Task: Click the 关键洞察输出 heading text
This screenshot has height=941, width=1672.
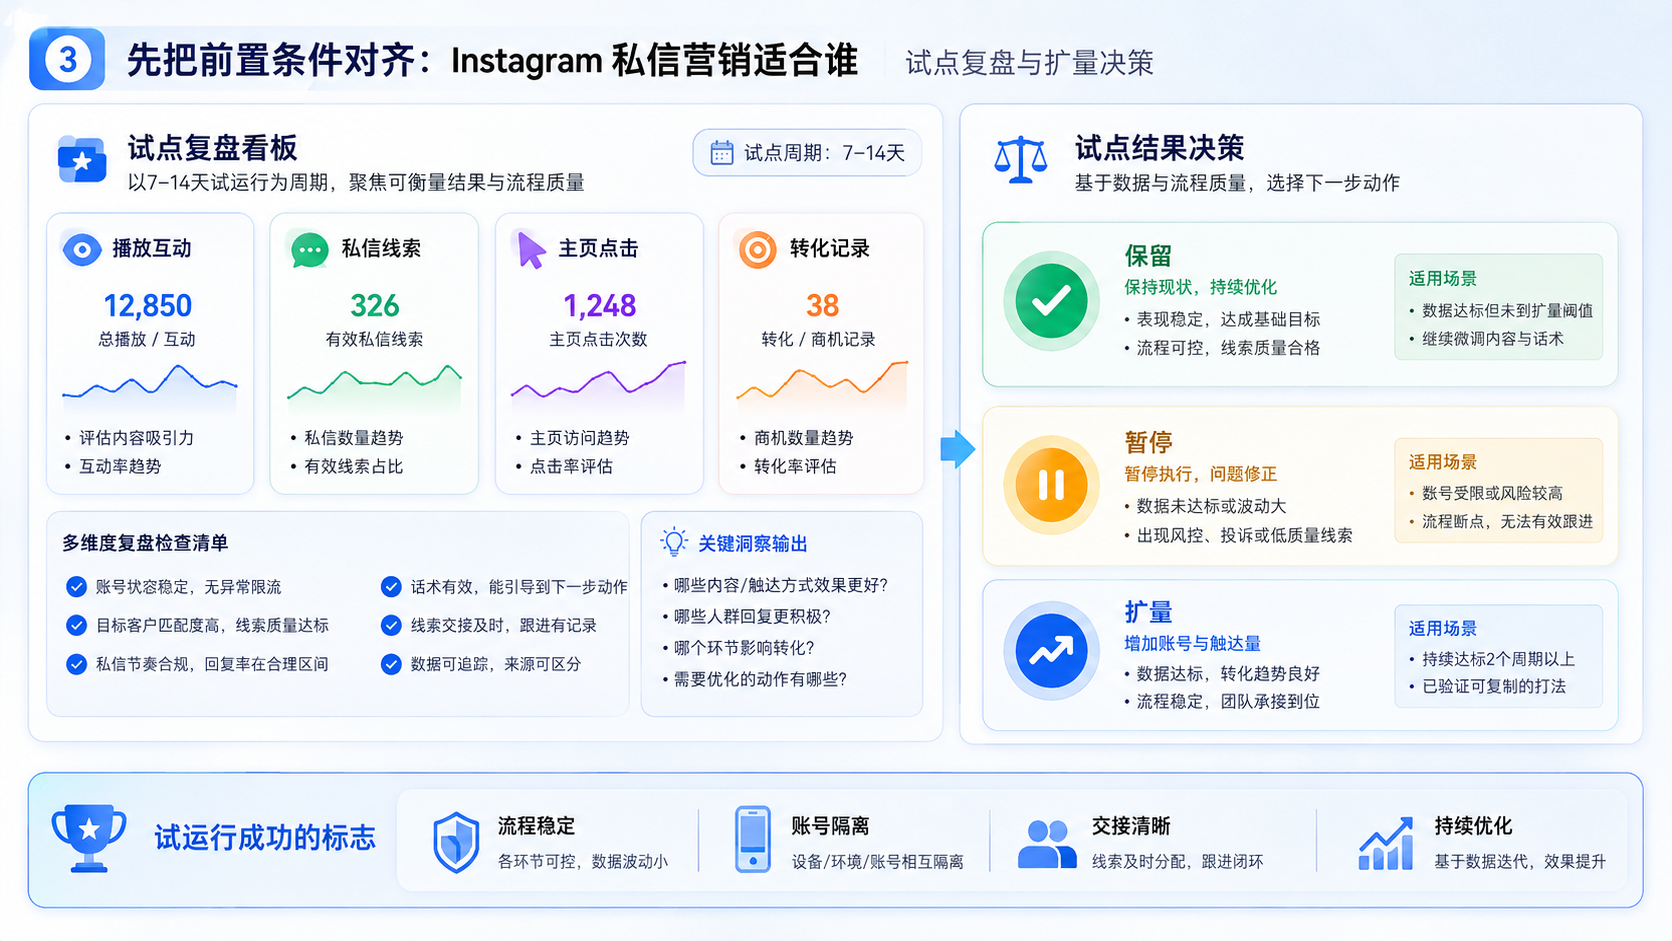Action: pos(753,544)
